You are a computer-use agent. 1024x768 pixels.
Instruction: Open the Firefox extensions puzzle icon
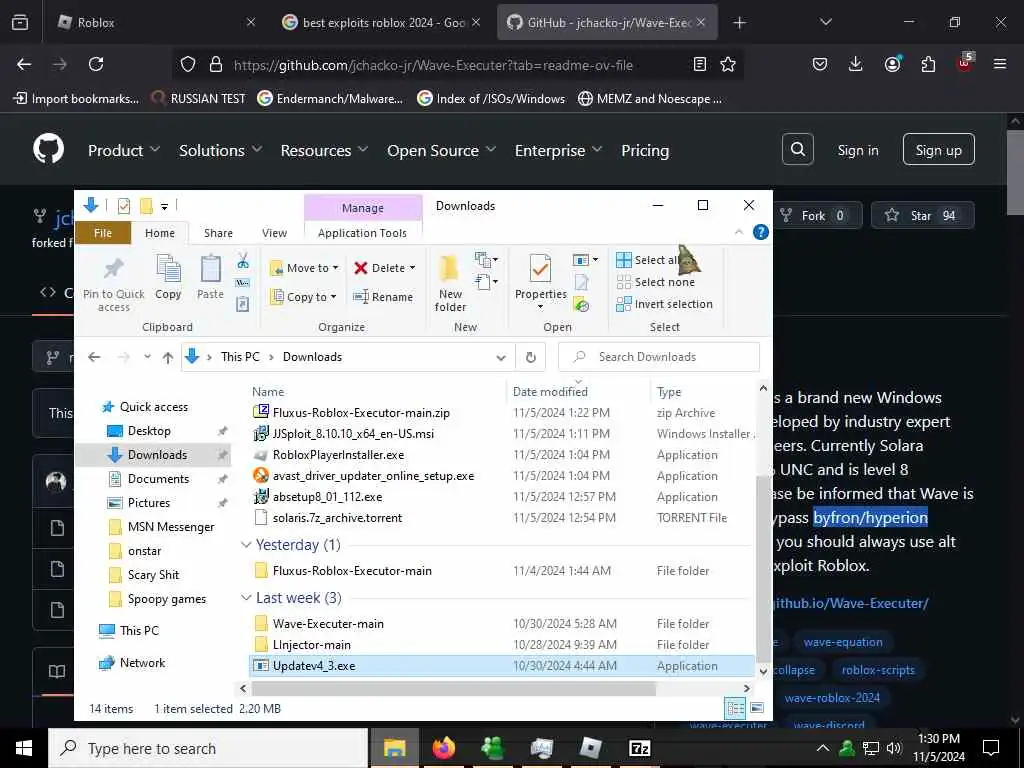coord(928,64)
